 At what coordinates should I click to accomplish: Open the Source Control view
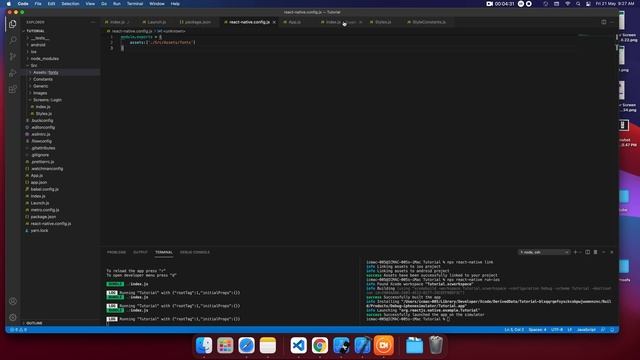click(13, 56)
